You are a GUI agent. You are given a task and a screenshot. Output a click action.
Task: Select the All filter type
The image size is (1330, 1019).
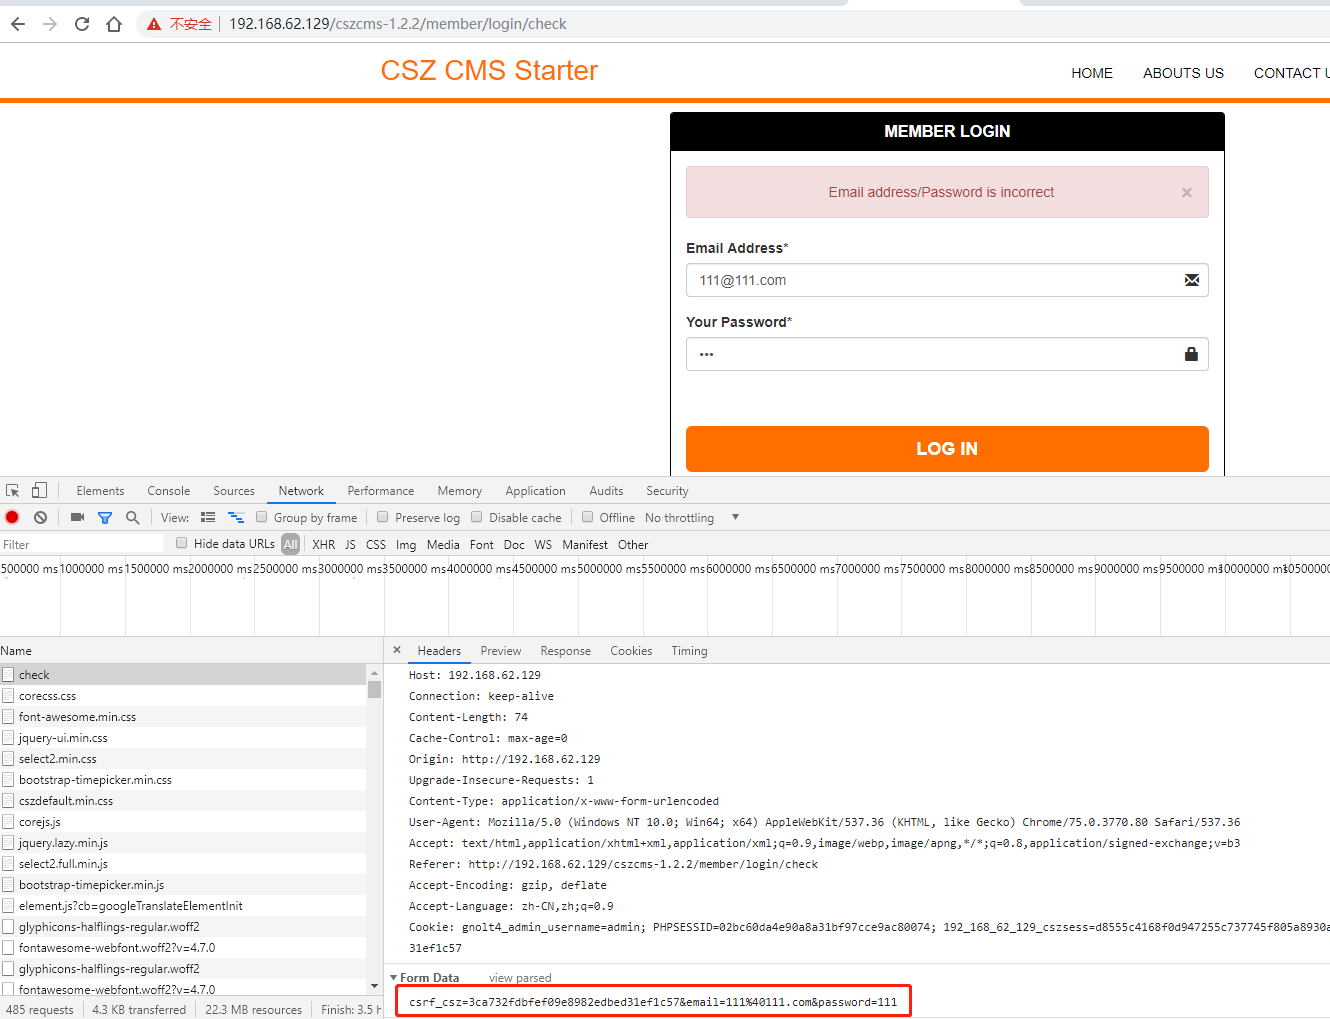pos(290,544)
